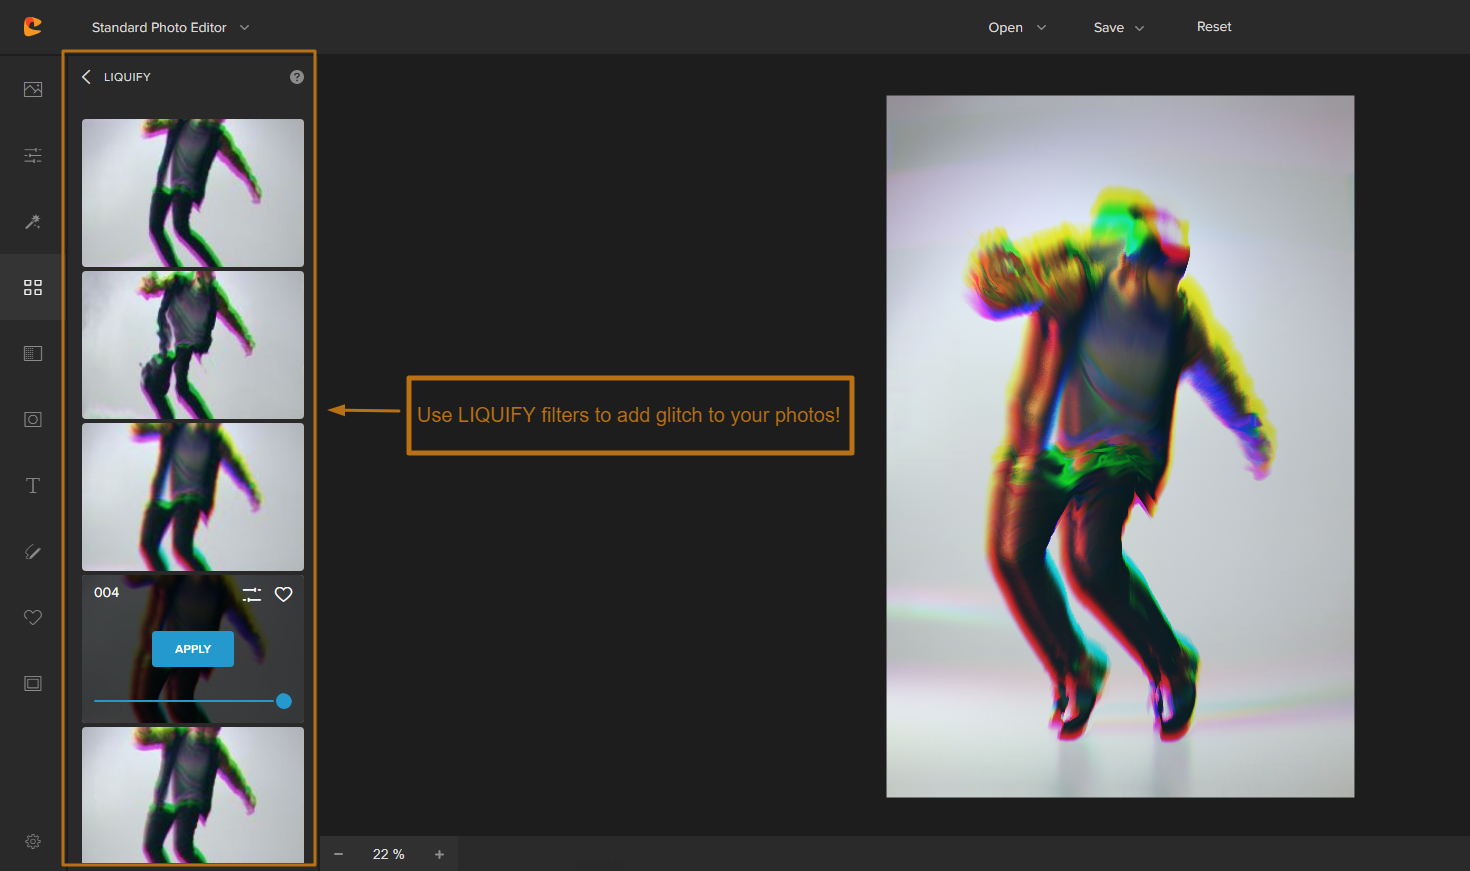
Task: Open the Text tool in sidebar
Action: click(x=33, y=486)
